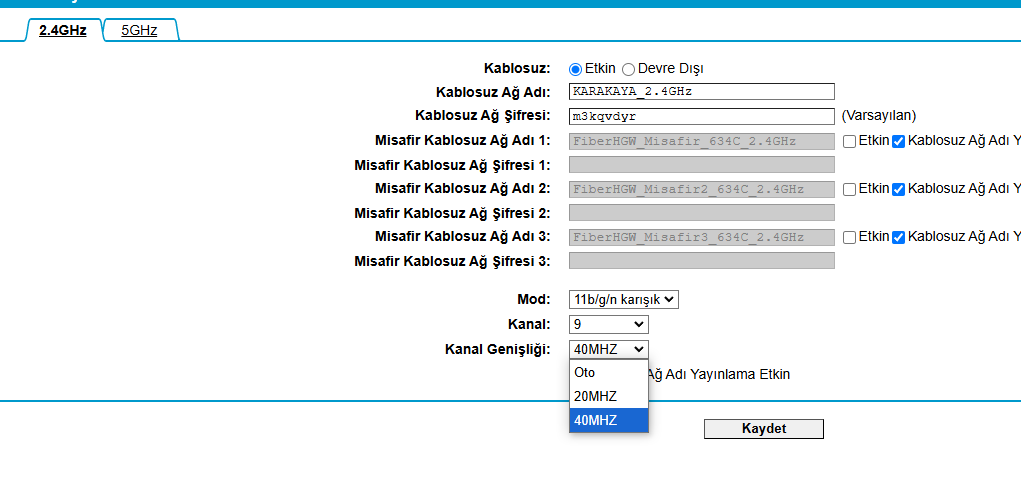Uncheck Kablosuz Ağ Adı checkbox for Misafir 3
The image size is (1021, 497).
899,238
